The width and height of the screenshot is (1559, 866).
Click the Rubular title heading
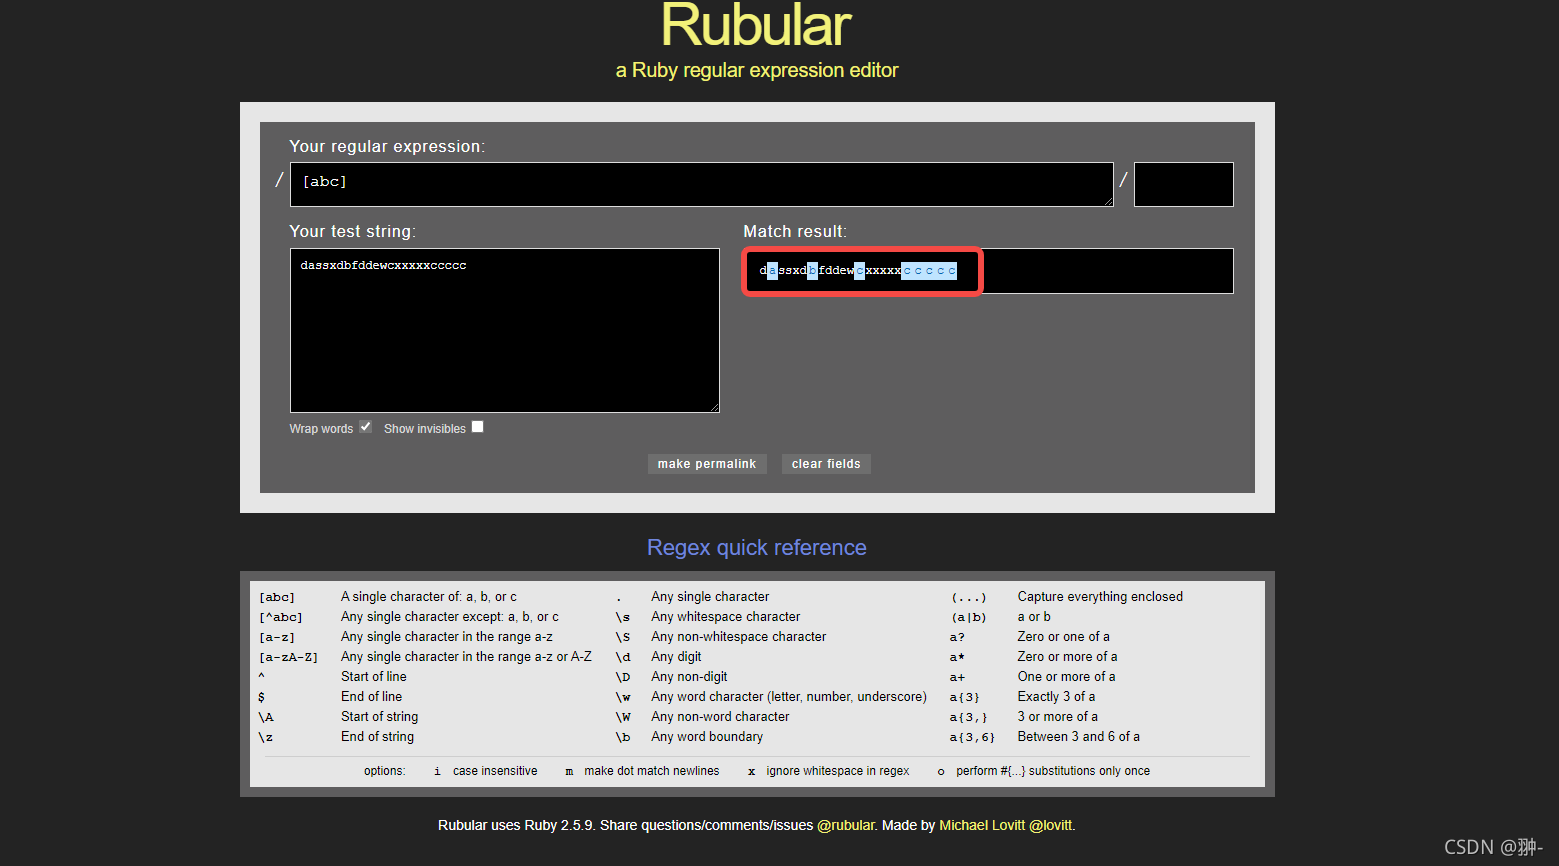tap(756, 25)
